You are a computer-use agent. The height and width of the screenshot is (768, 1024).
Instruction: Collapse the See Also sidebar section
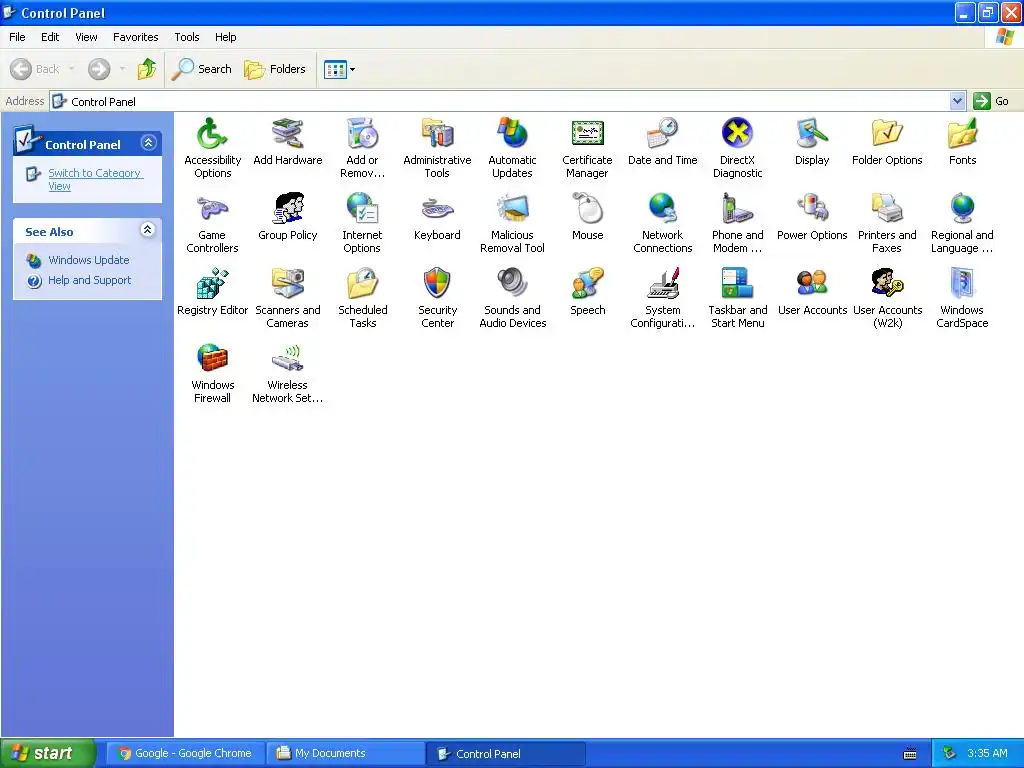pos(148,230)
